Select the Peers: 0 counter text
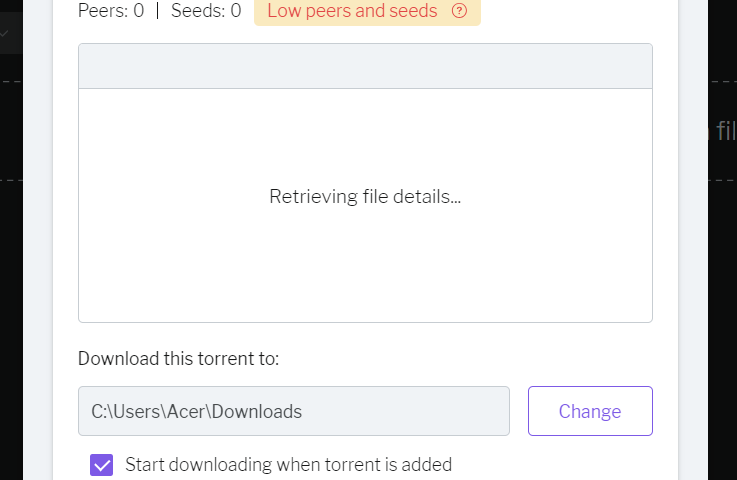Viewport: 737px width, 480px height. tap(111, 10)
